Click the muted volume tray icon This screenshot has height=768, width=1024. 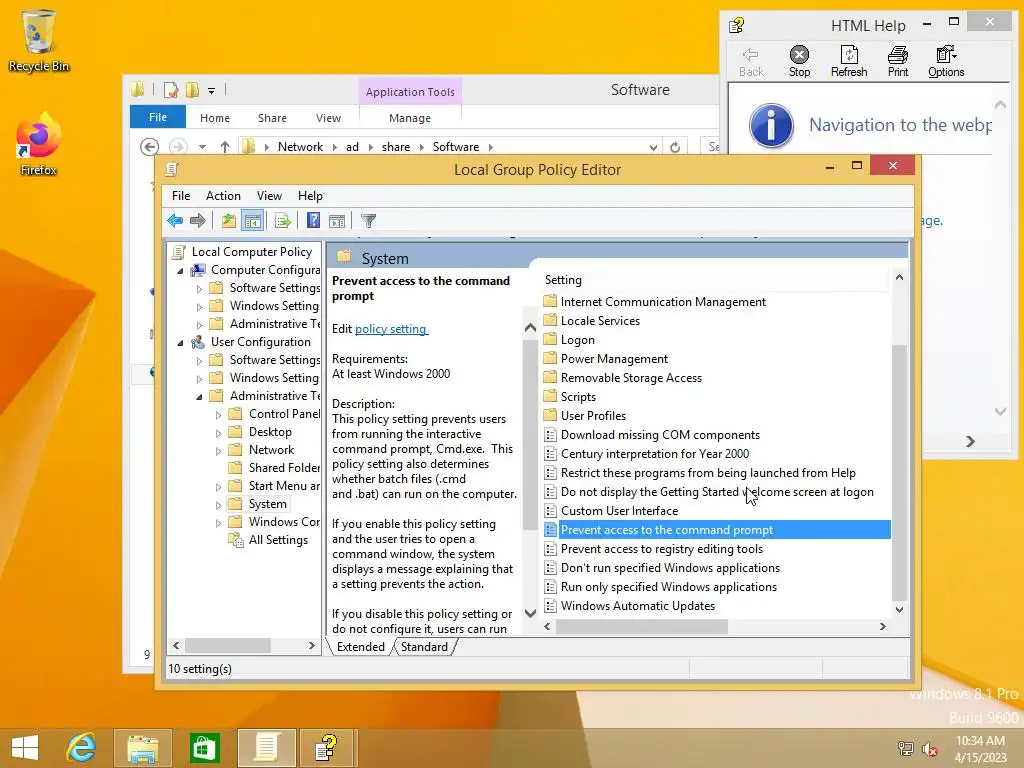click(x=929, y=749)
